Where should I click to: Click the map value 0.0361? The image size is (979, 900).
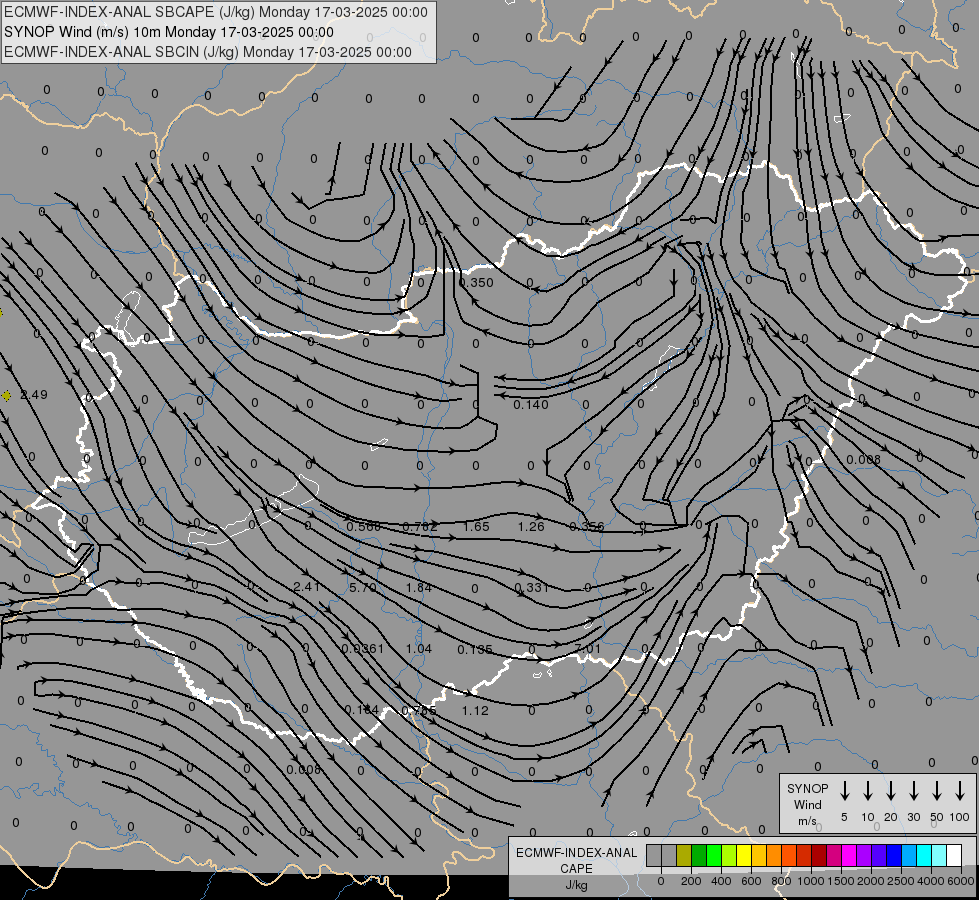pos(363,649)
